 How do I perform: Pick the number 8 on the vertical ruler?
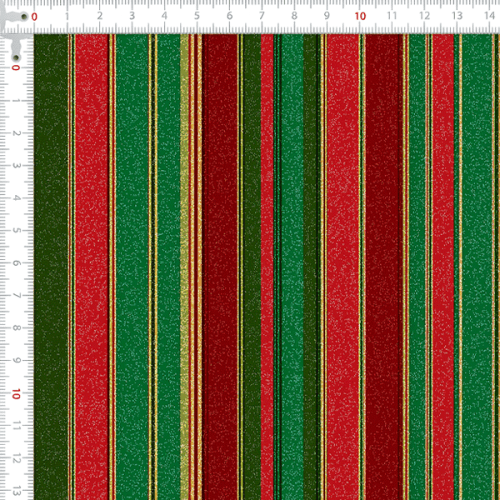pyautogui.click(x=16, y=328)
